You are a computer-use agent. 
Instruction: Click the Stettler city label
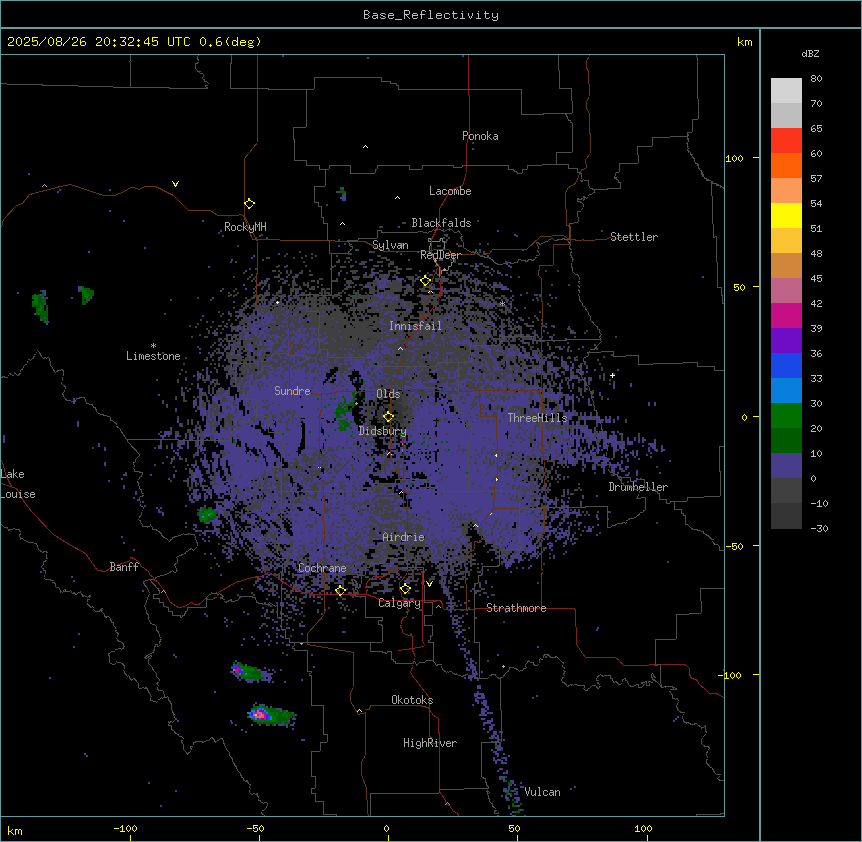point(634,237)
